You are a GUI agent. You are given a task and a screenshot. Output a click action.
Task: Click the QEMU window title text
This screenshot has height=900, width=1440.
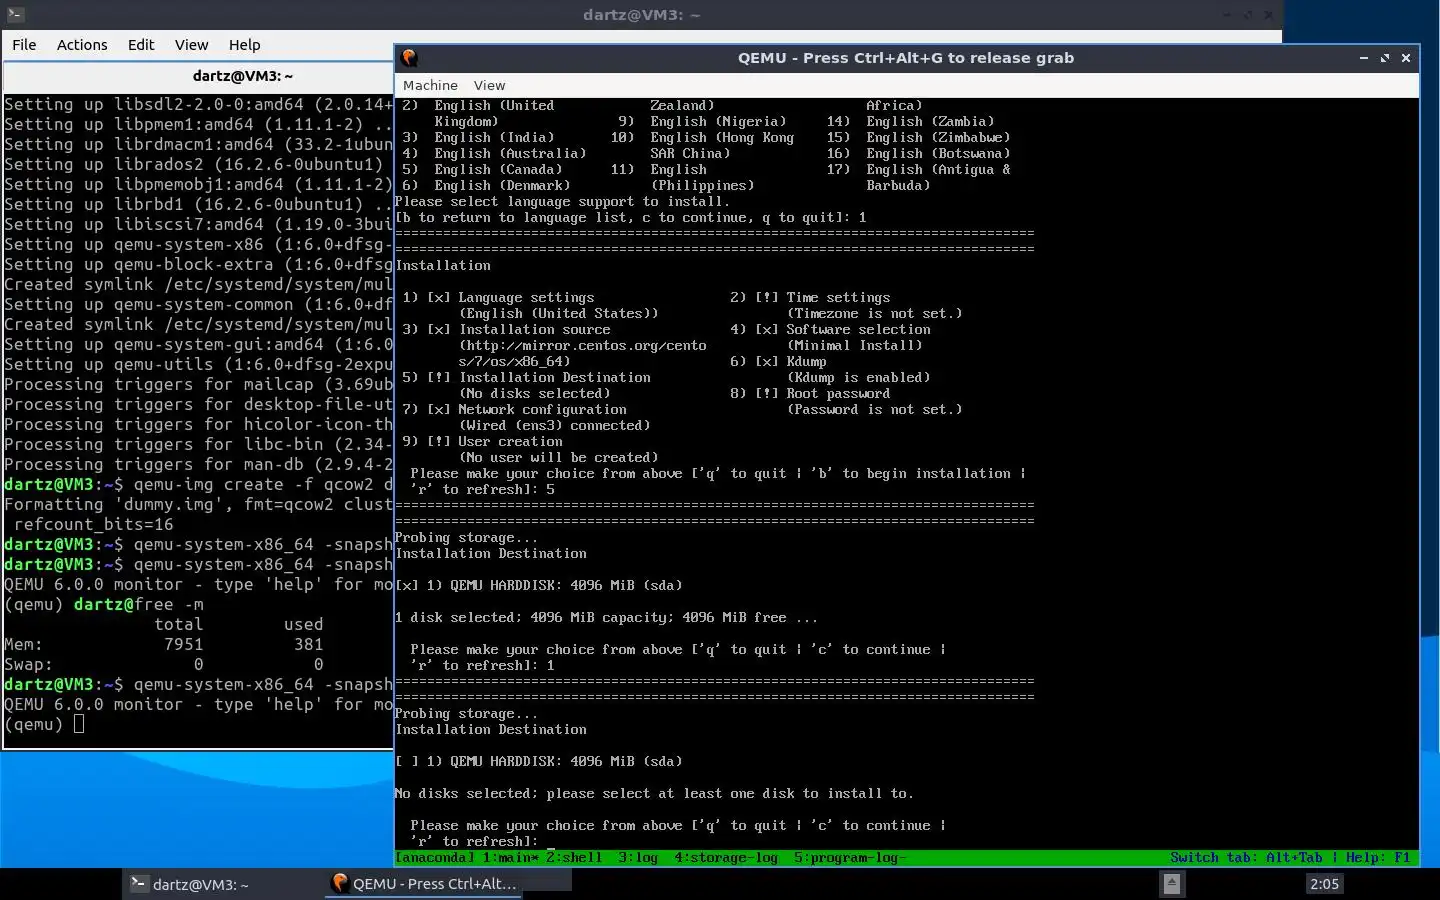click(906, 58)
